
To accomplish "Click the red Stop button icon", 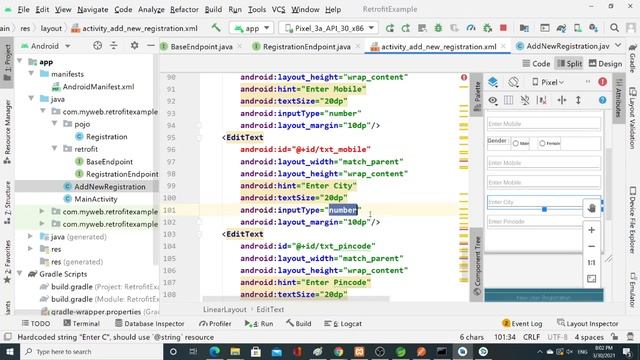I will tap(503, 28).
